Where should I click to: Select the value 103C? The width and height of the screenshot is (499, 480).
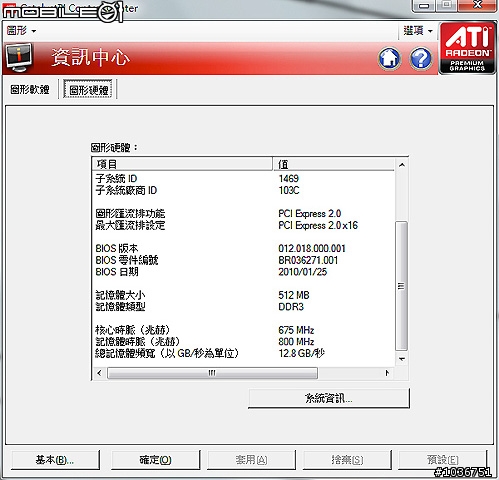(x=289, y=190)
